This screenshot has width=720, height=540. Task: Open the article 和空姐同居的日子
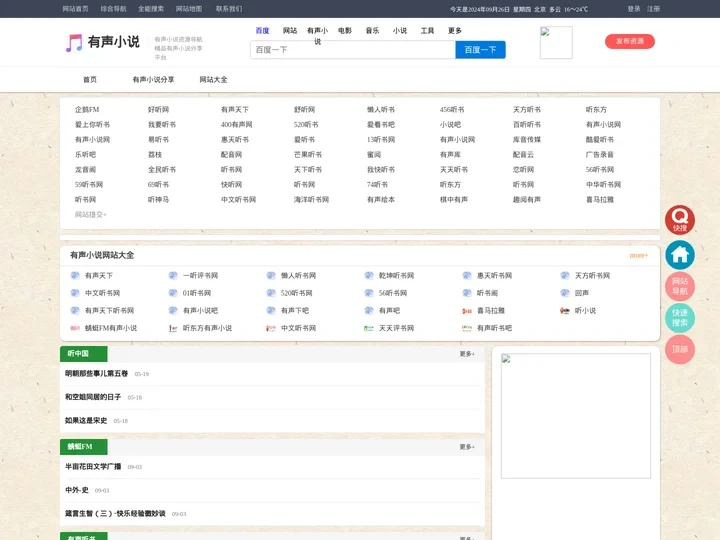(x=93, y=397)
